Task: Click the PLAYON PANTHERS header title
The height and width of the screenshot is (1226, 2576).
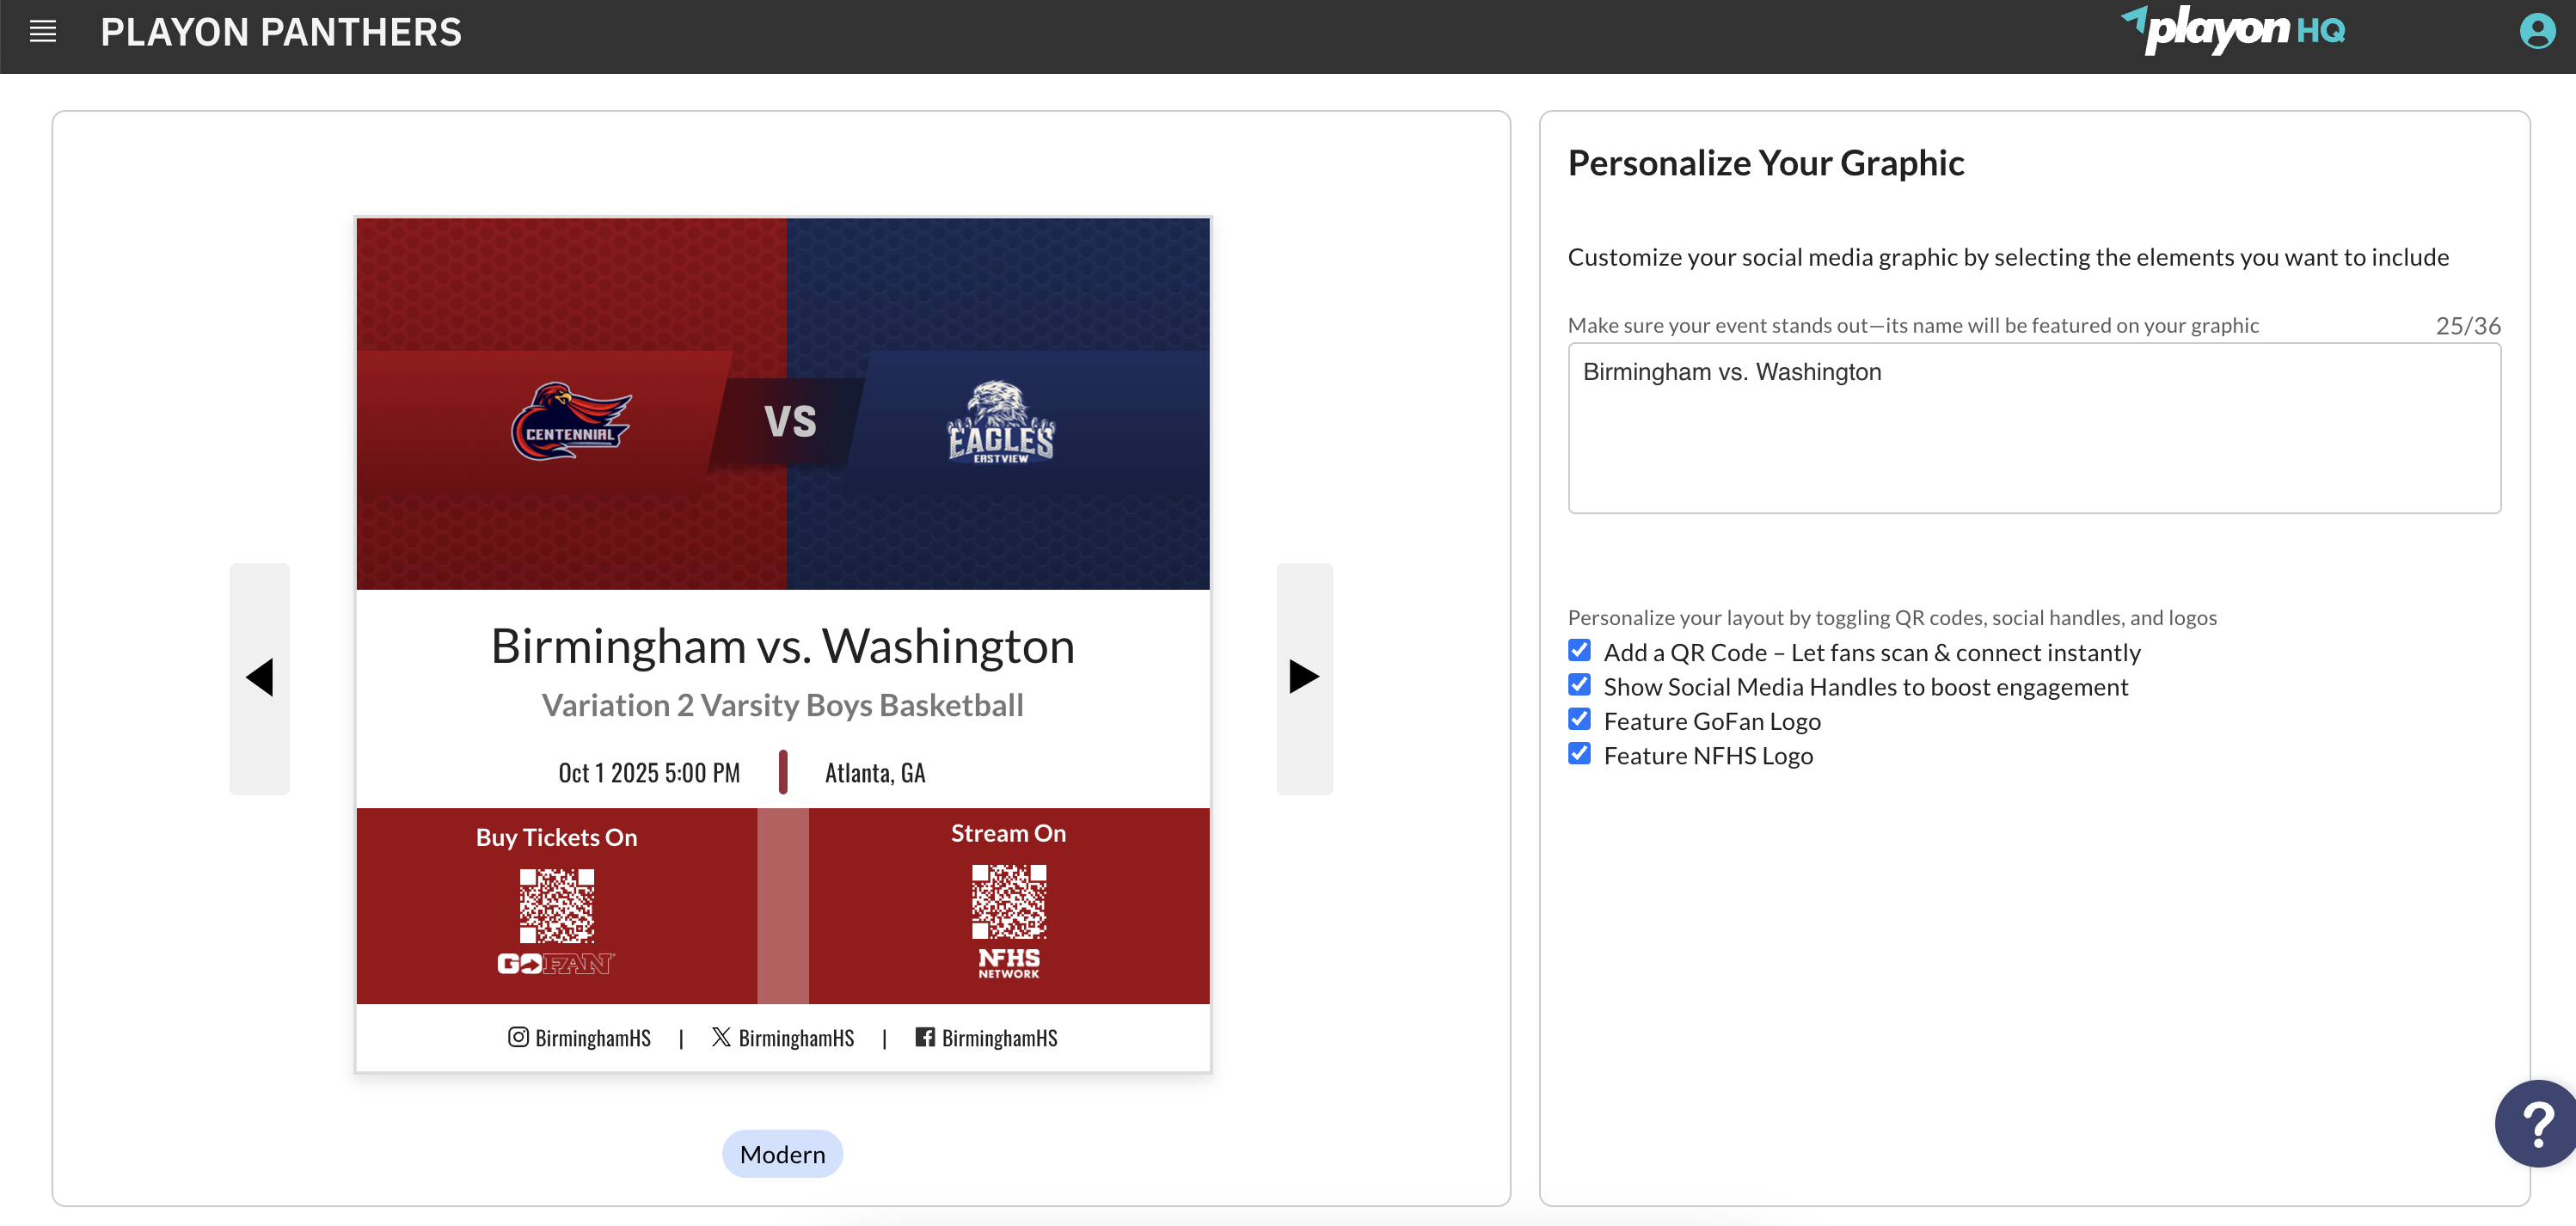Action: 281,32
